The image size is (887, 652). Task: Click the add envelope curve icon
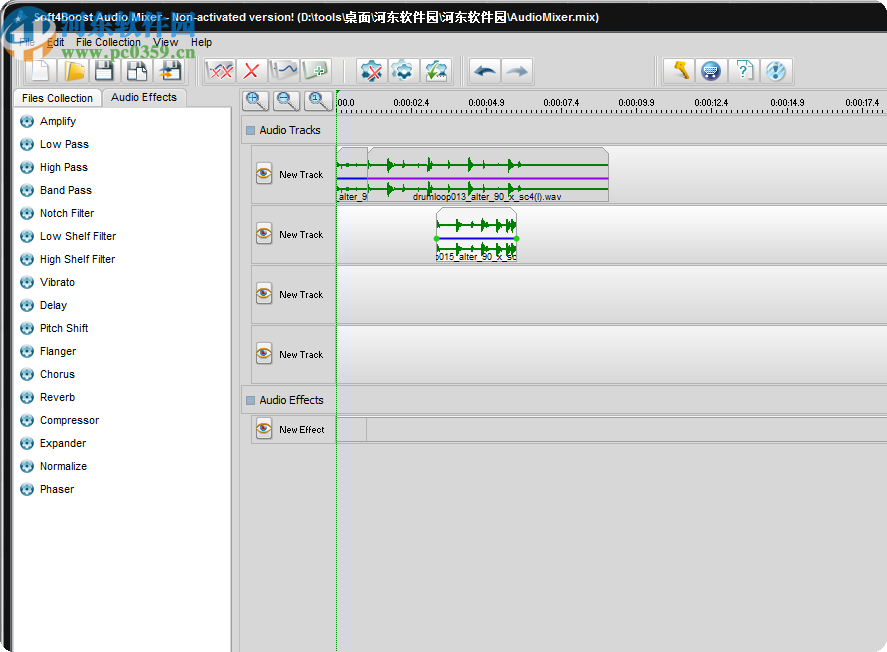tap(284, 71)
